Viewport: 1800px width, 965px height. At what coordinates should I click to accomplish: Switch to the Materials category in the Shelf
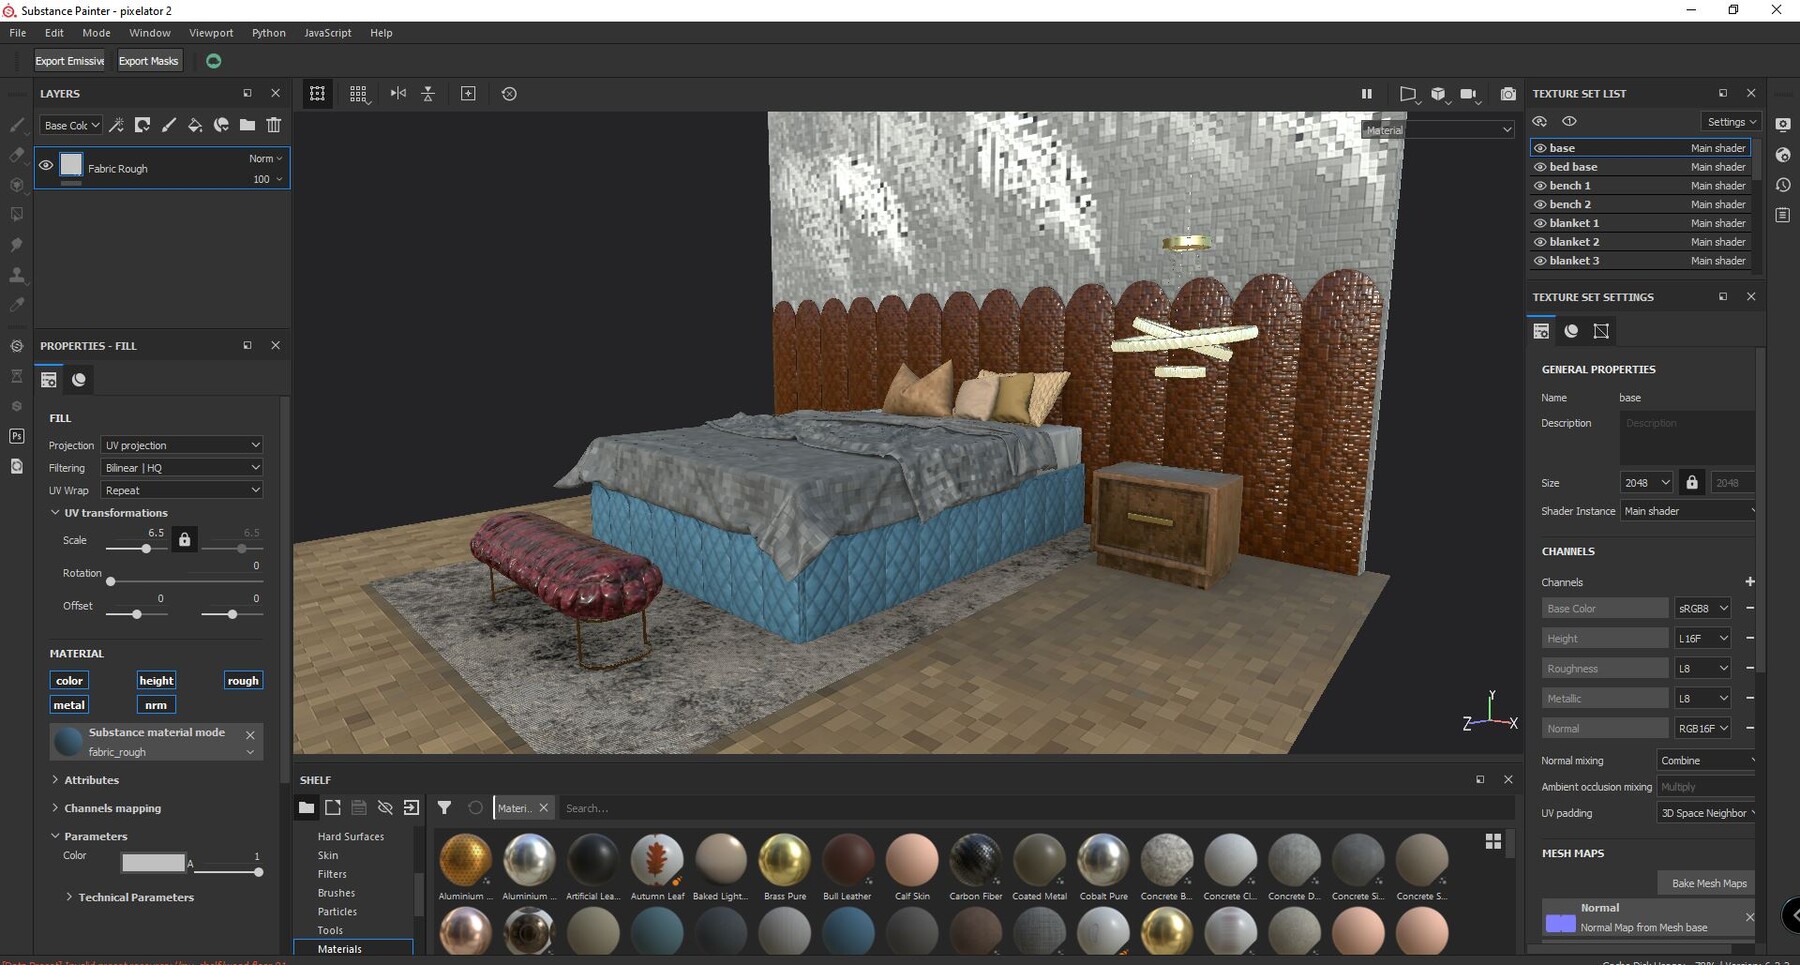pos(340,948)
